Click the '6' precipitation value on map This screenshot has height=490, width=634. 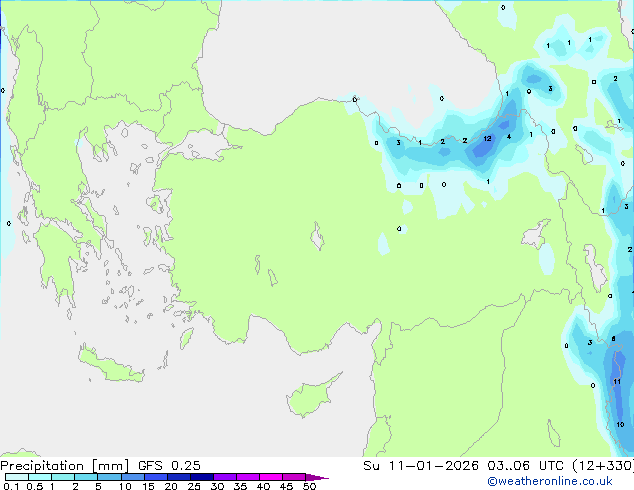(x=613, y=339)
